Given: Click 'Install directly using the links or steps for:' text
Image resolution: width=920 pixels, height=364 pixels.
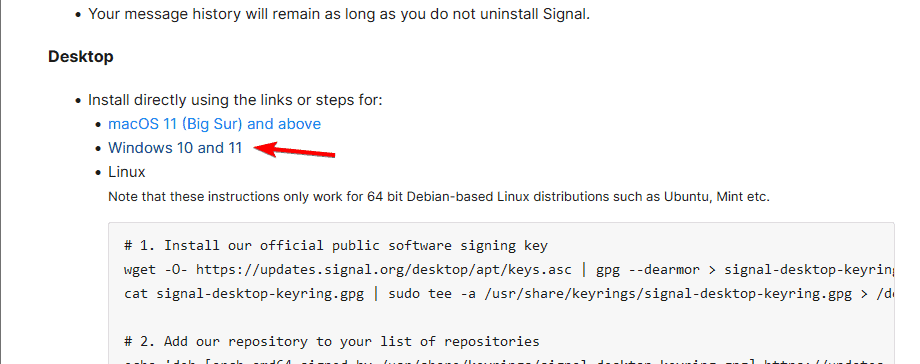Looking at the screenshot, I should coord(235,100).
